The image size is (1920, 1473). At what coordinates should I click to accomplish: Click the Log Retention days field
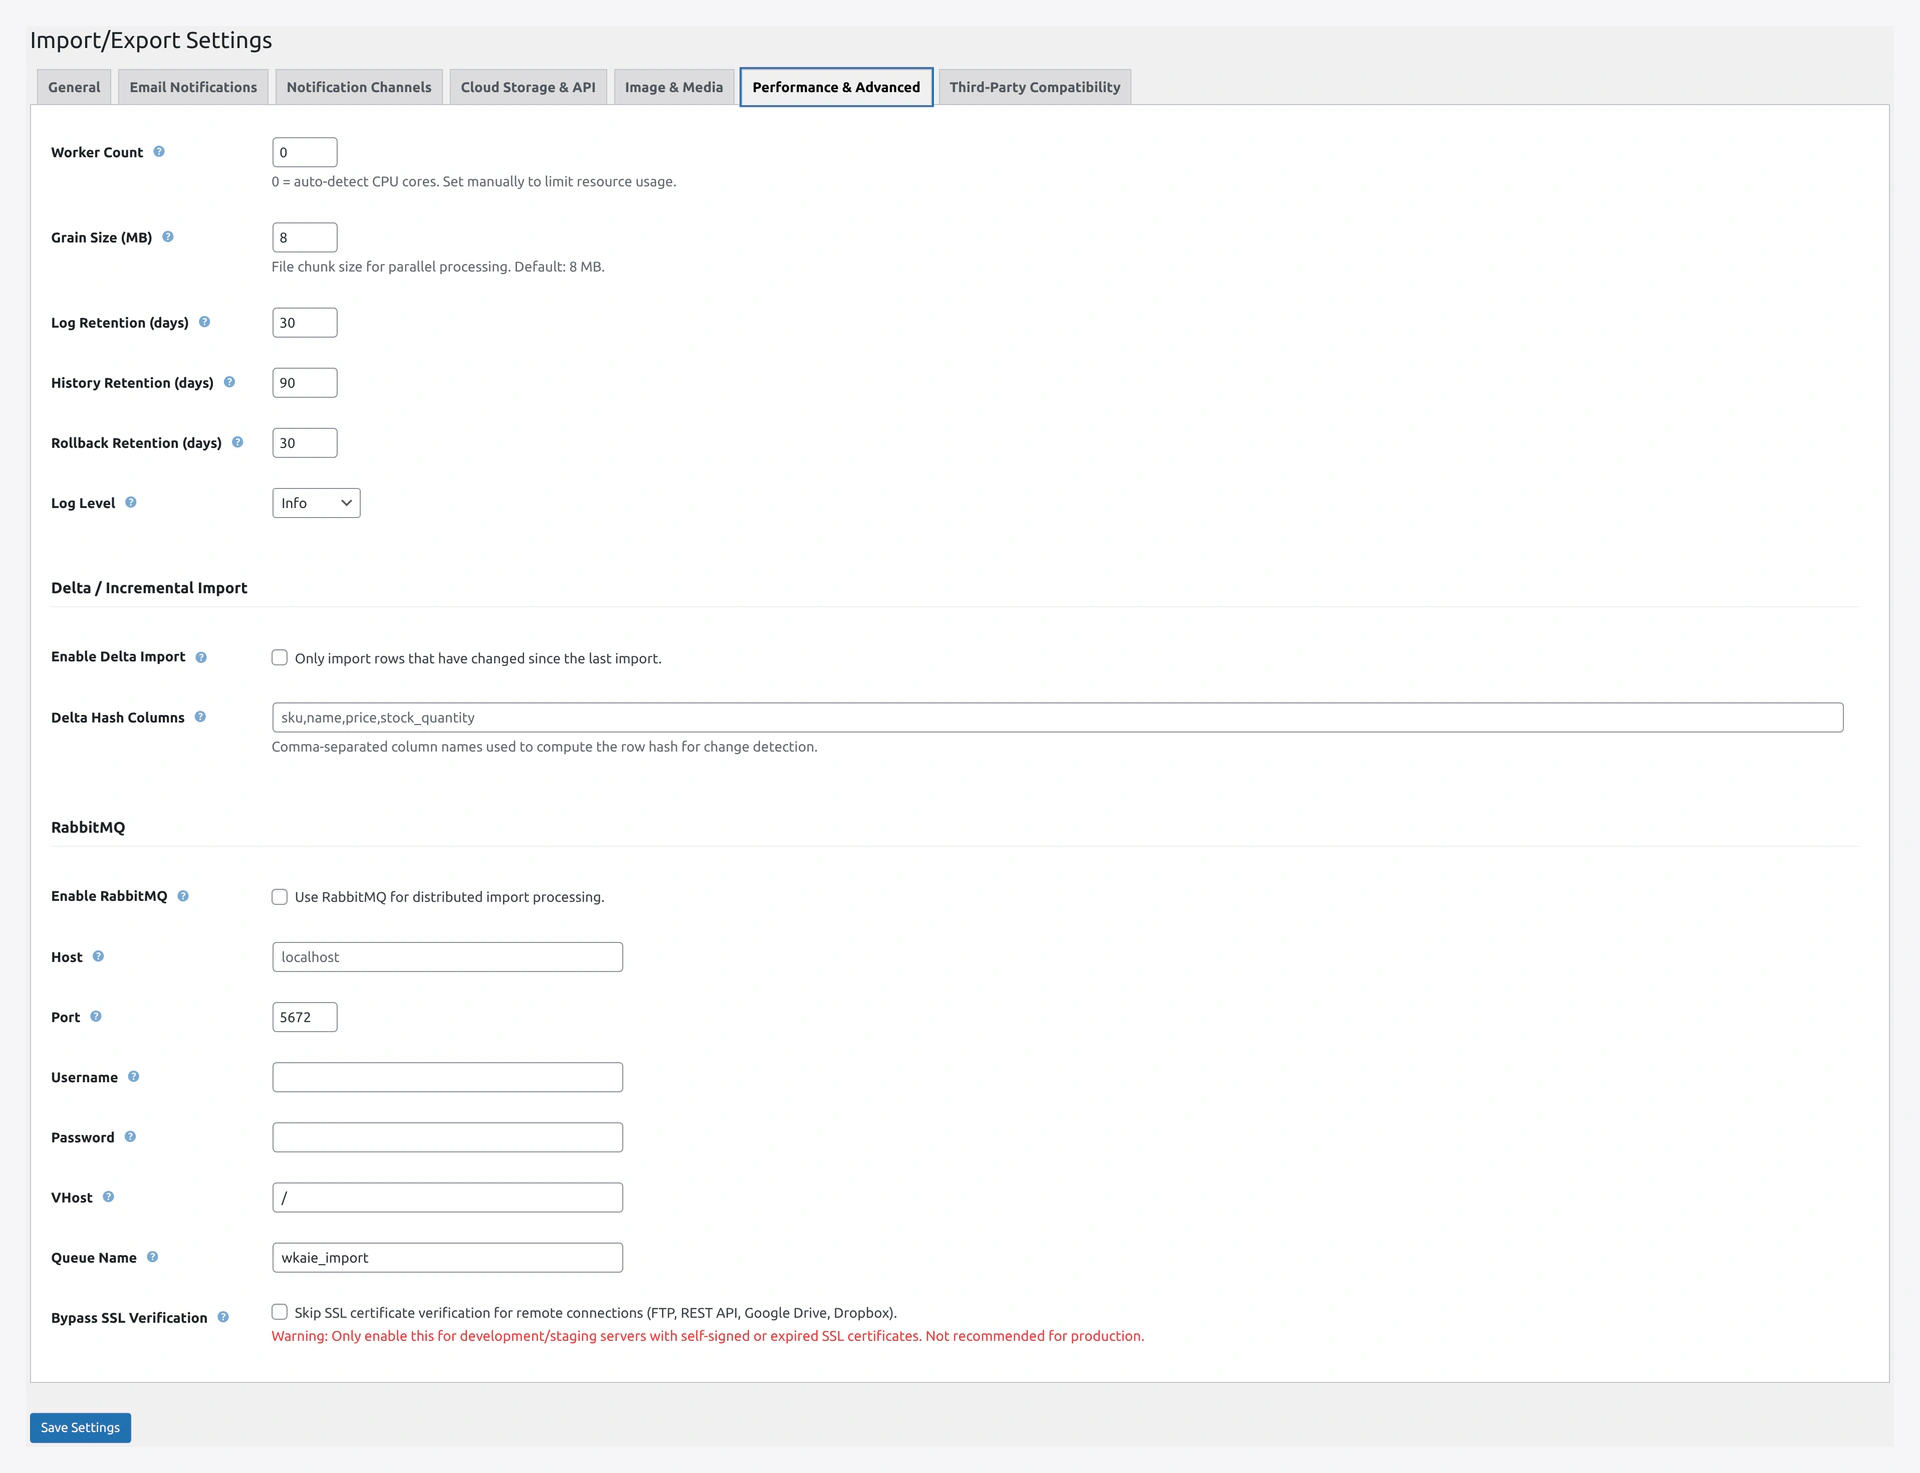point(305,322)
